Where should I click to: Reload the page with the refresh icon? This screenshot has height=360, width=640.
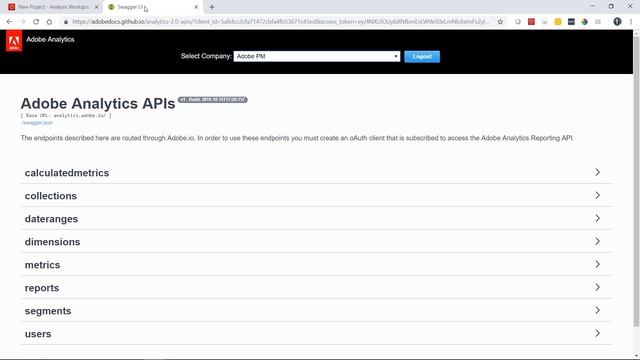[36, 22]
